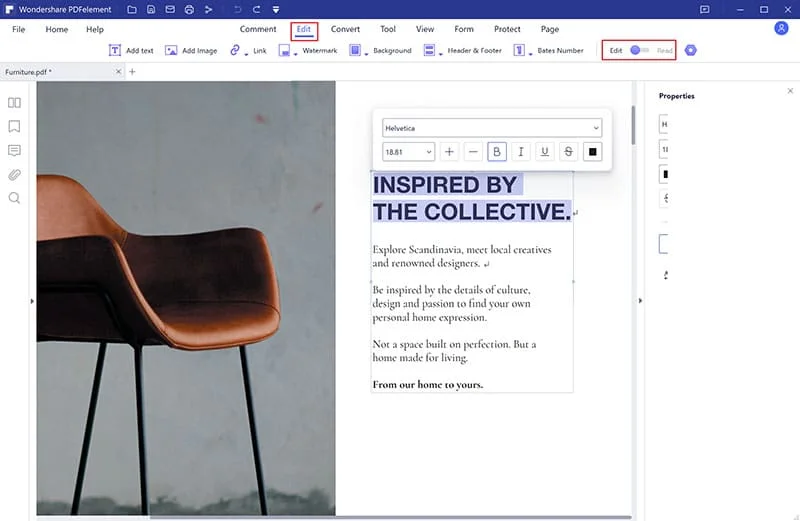This screenshot has width=800, height=521.
Task: Open the Tool tab
Action: tap(388, 29)
